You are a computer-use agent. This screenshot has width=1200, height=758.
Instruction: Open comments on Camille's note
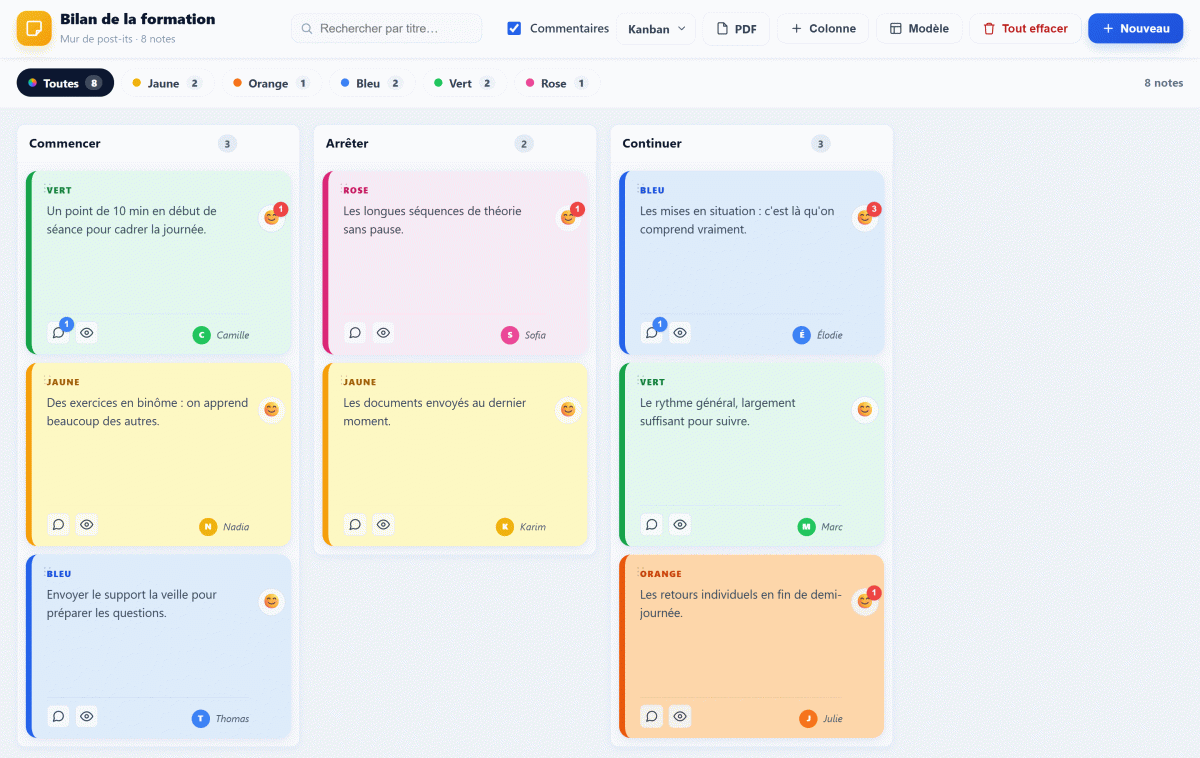[x=58, y=333]
